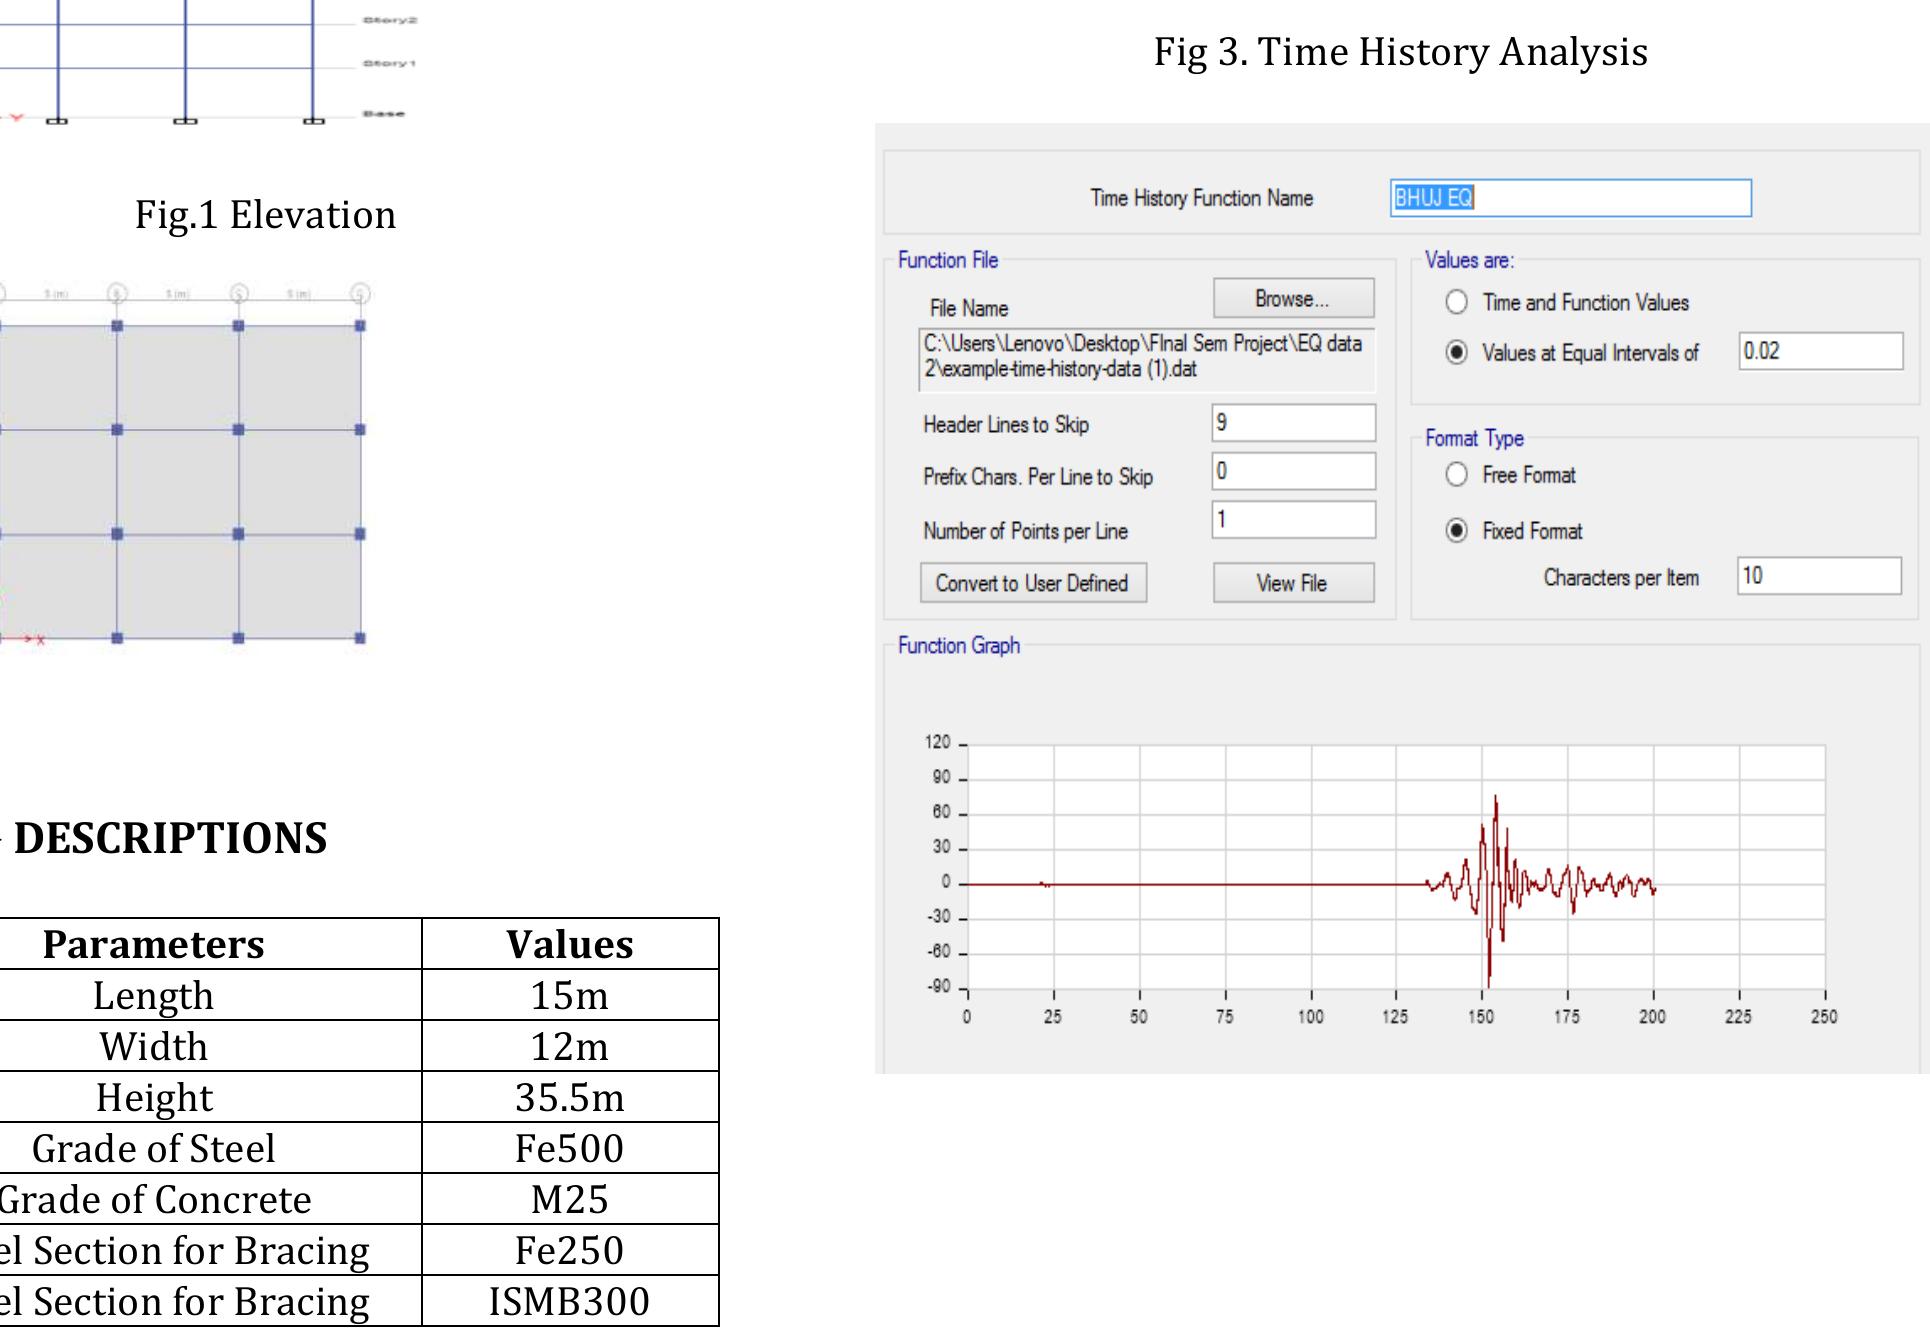
Task: Click the 'ISMB300' table cell
Action: (570, 1301)
